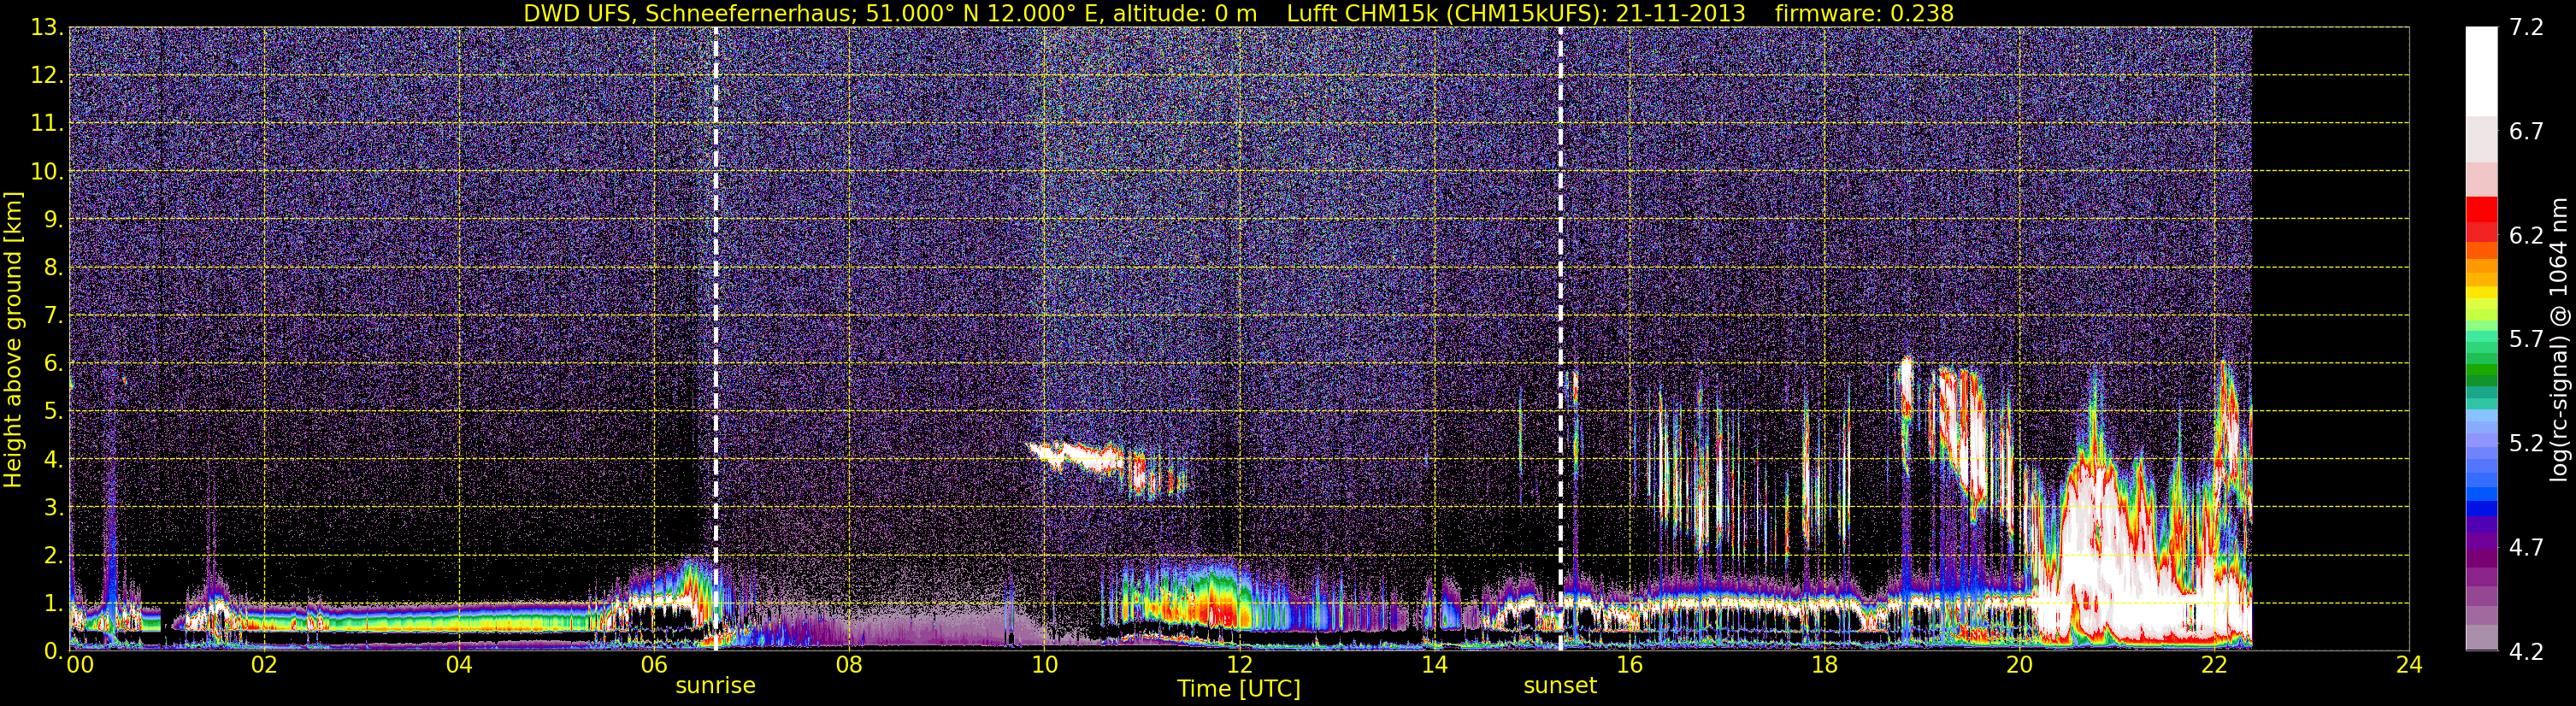Click the x-axis tick label "14"
The height and width of the screenshot is (706, 2576).
pyautogui.click(x=1434, y=666)
